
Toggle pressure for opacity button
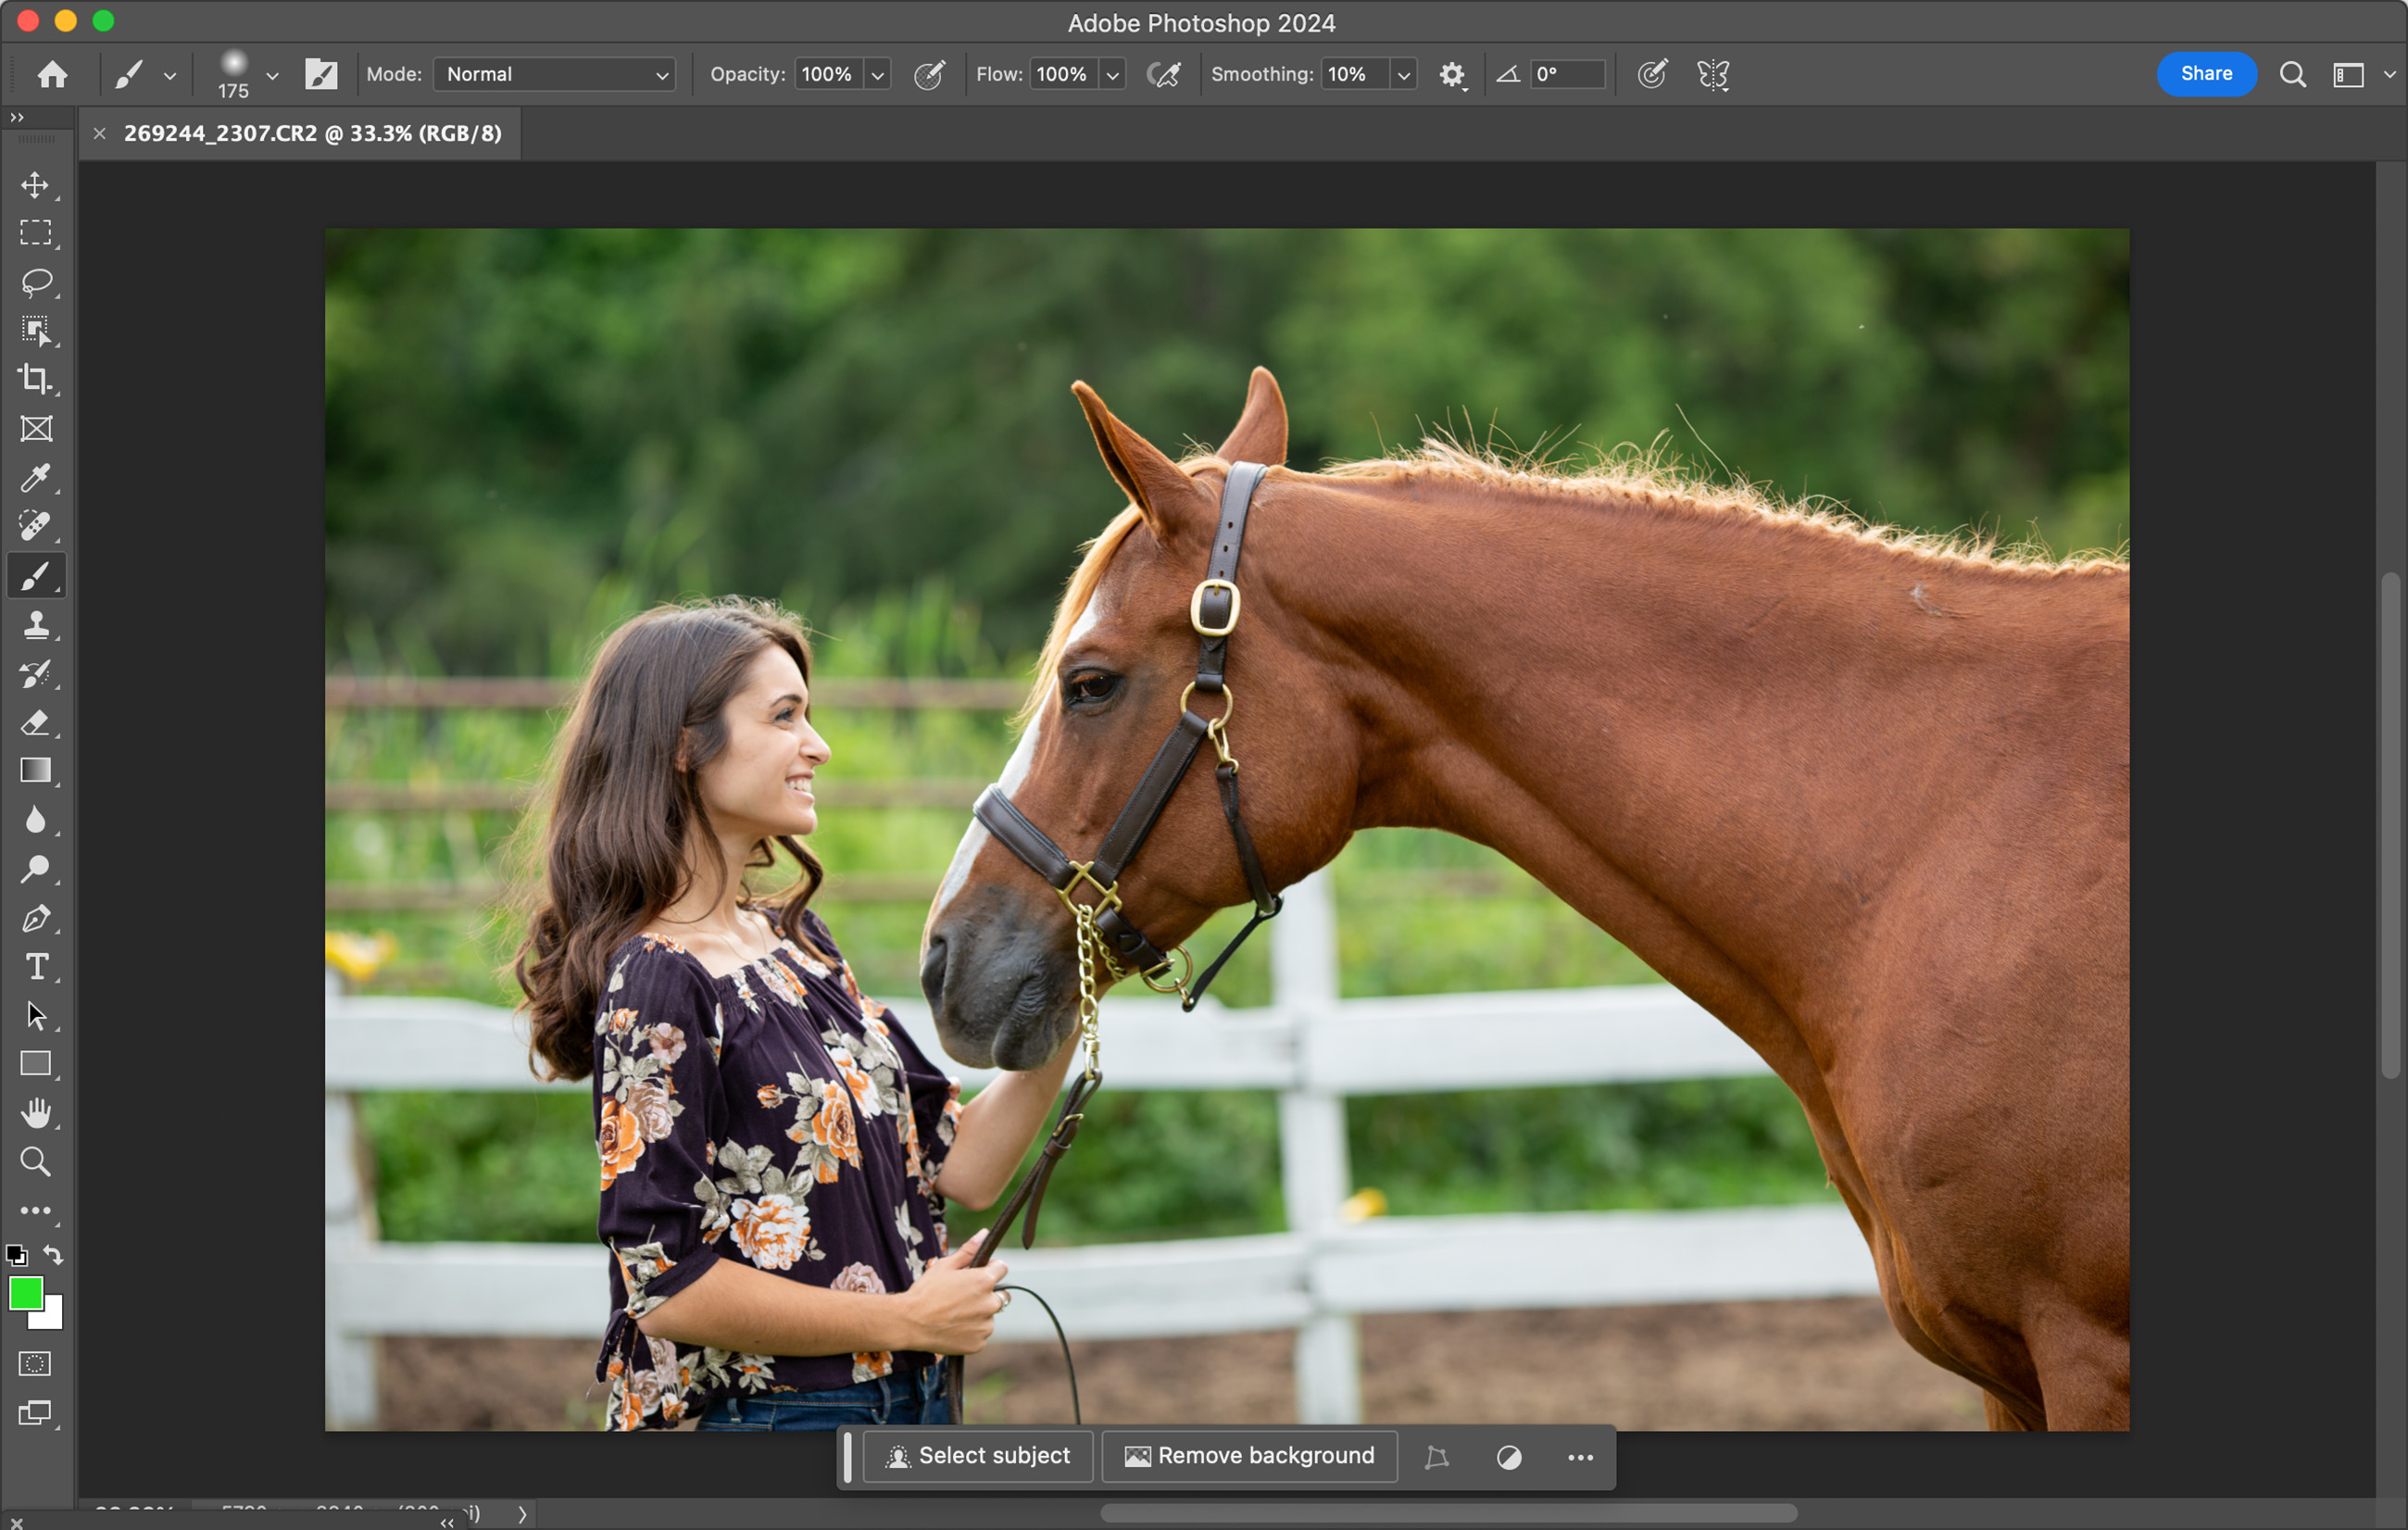(x=929, y=75)
